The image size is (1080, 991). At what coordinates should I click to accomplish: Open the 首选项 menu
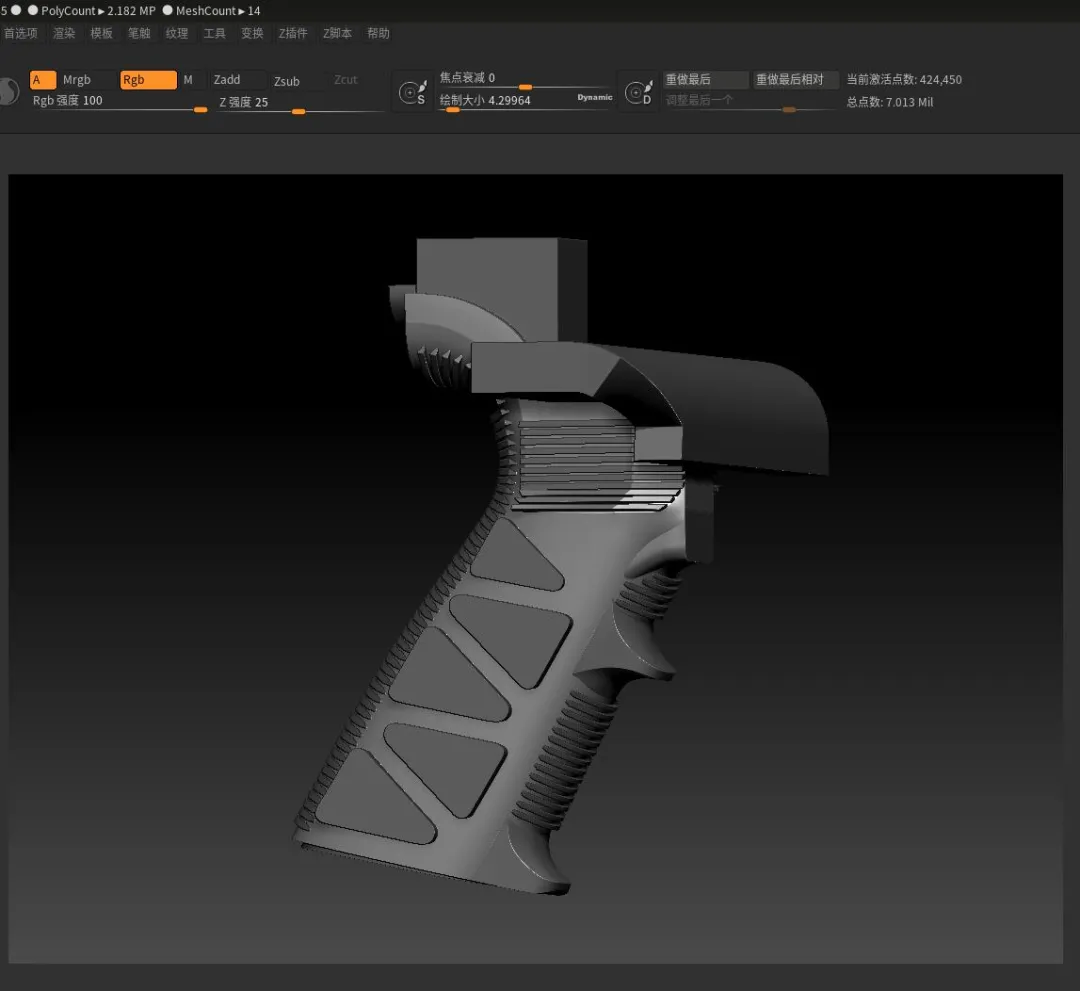[x=19, y=33]
